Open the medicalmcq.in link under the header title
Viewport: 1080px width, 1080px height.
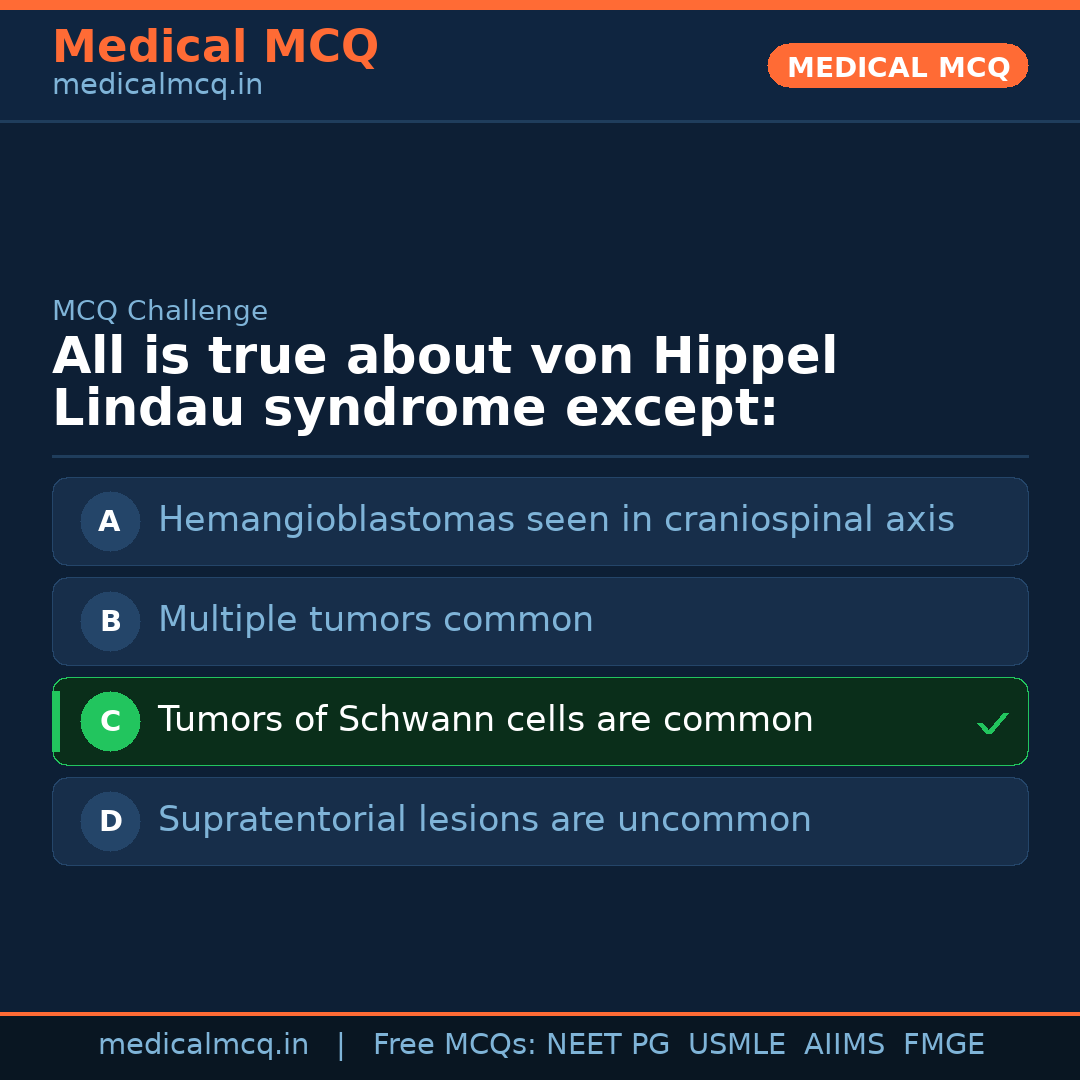(157, 86)
